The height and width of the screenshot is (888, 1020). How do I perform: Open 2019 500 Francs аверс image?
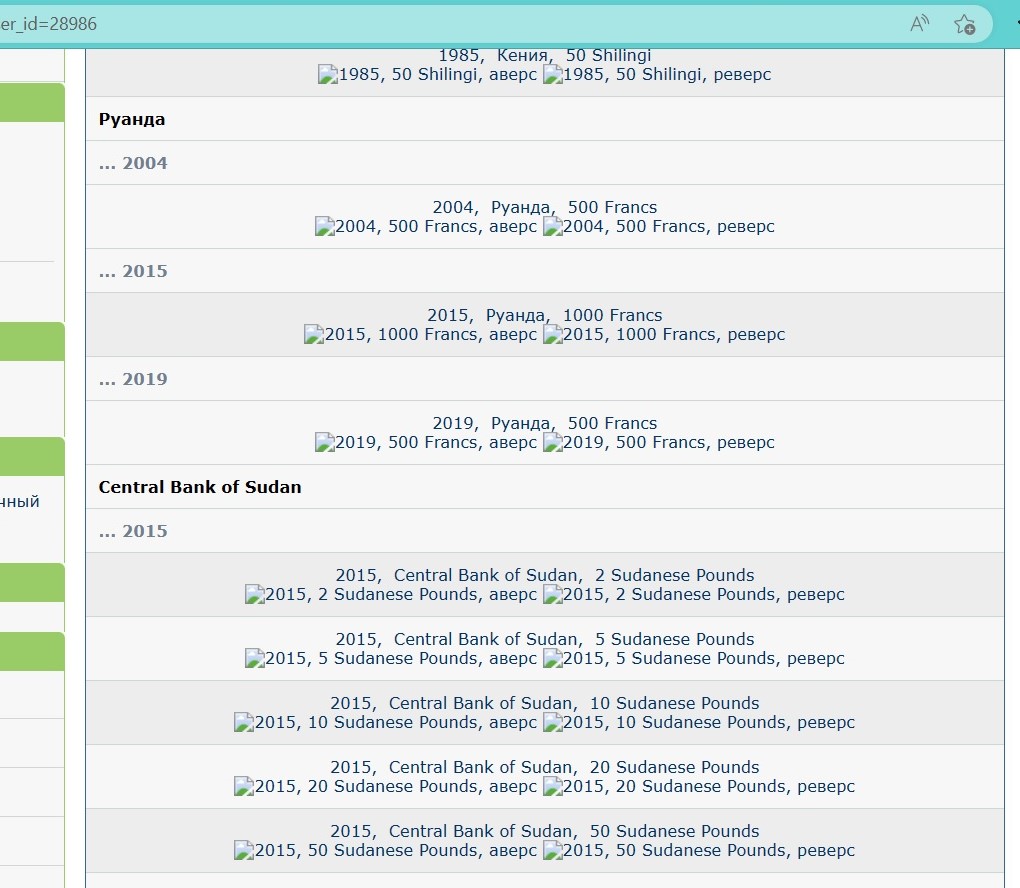pos(425,443)
